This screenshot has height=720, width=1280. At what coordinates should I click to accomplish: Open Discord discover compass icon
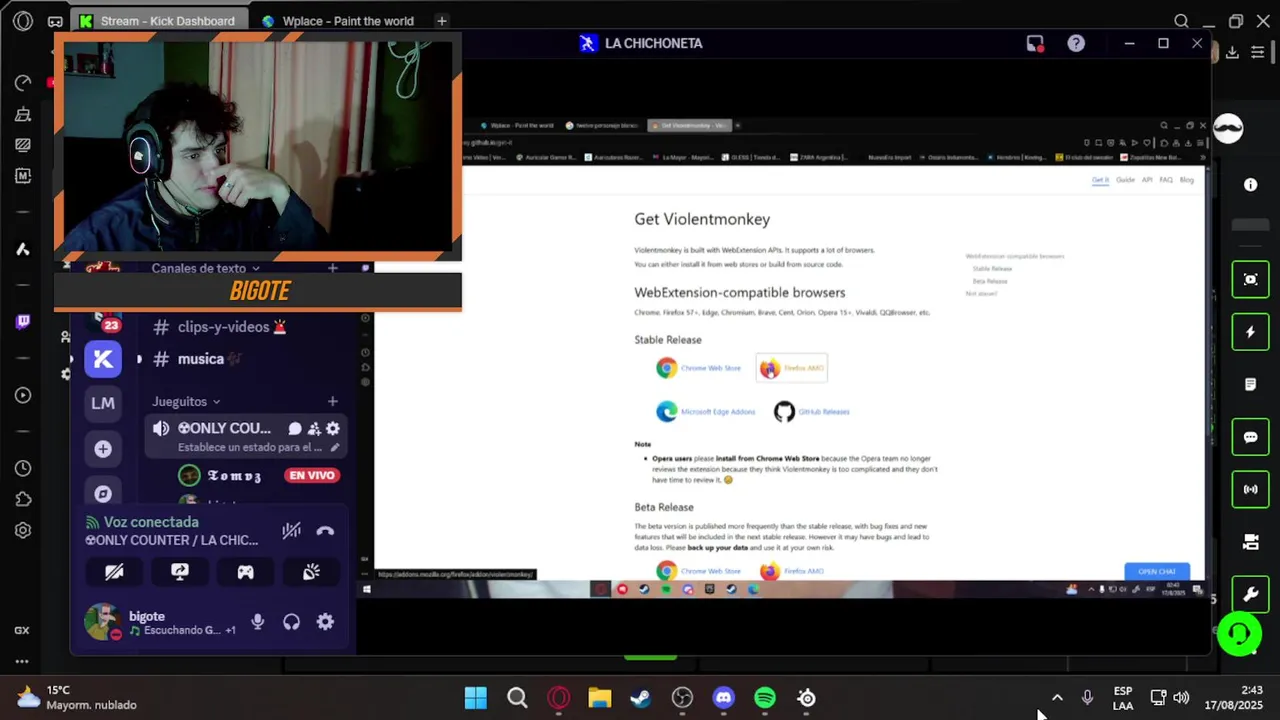[x=103, y=493]
